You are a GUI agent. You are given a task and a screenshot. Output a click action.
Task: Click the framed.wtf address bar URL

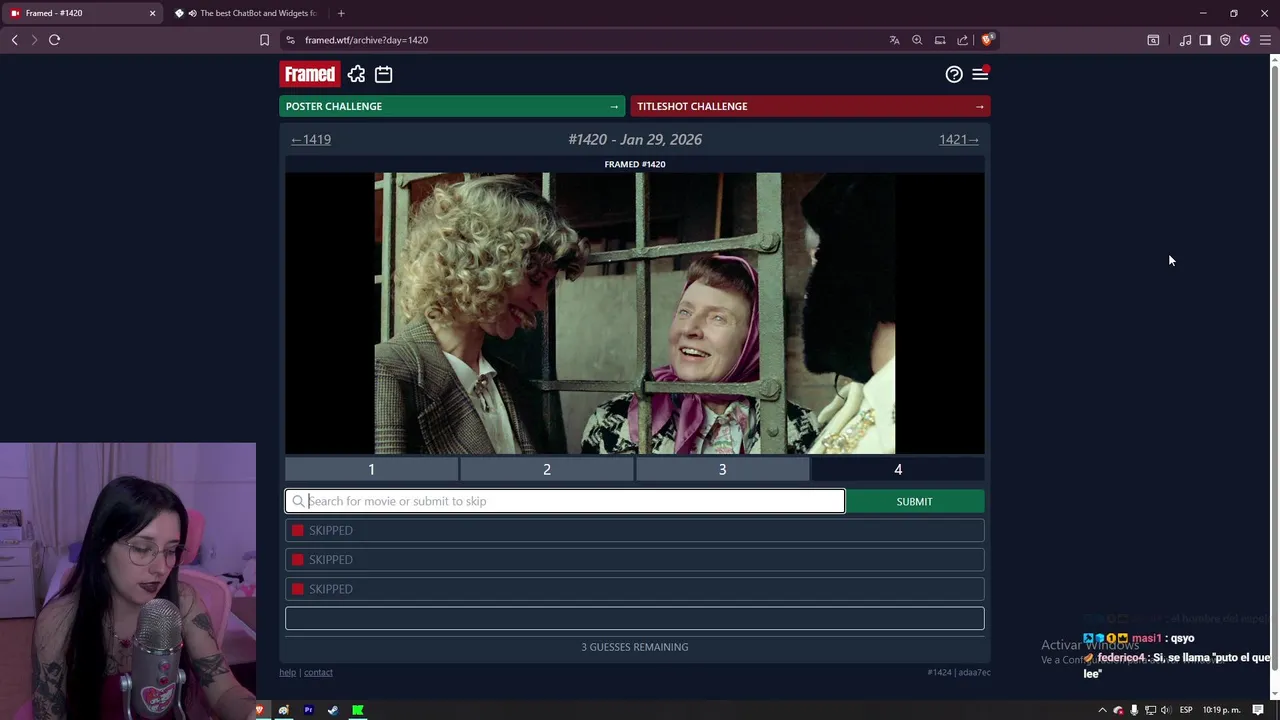click(366, 40)
